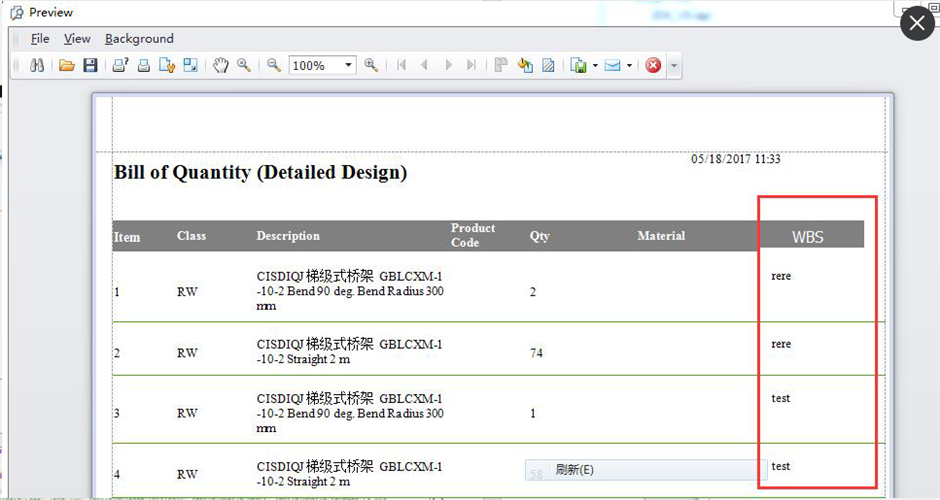Open the Export document dropdown arrow
940x500 pixels.
(595, 66)
